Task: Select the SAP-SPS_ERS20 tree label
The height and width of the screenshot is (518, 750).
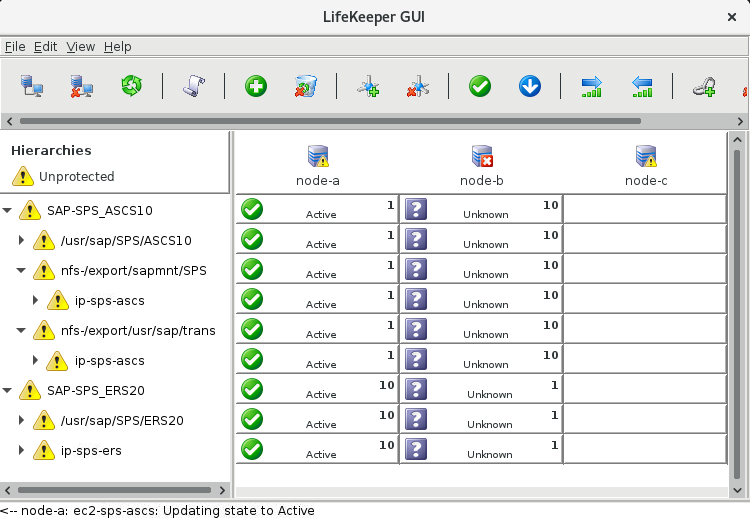Action: click(x=96, y=391)
